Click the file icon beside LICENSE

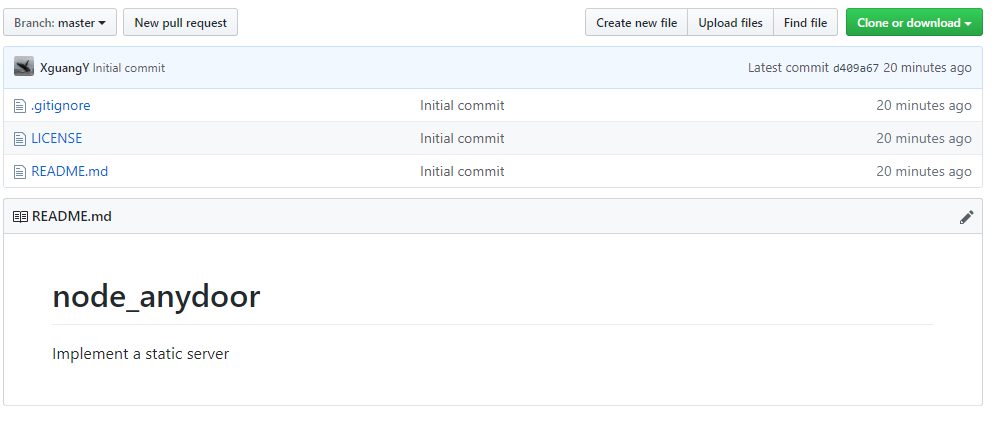(x=20, y=139)
